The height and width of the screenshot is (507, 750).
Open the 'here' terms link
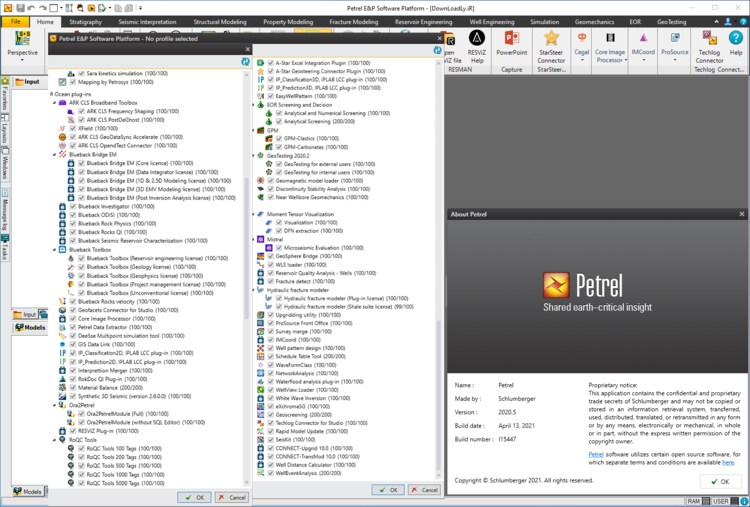pos(728,463)
